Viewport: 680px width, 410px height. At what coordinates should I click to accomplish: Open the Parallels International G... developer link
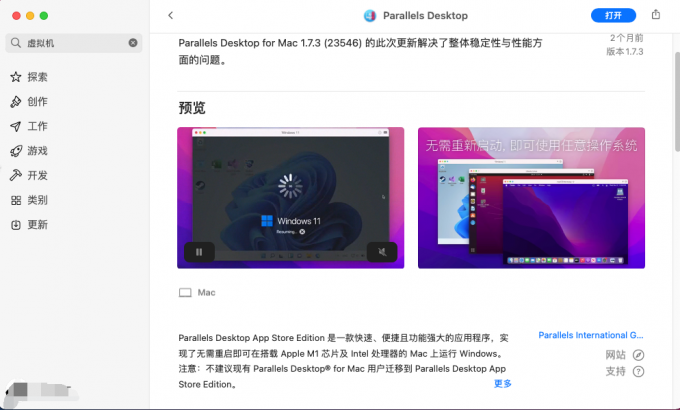(x=591, y=335)
